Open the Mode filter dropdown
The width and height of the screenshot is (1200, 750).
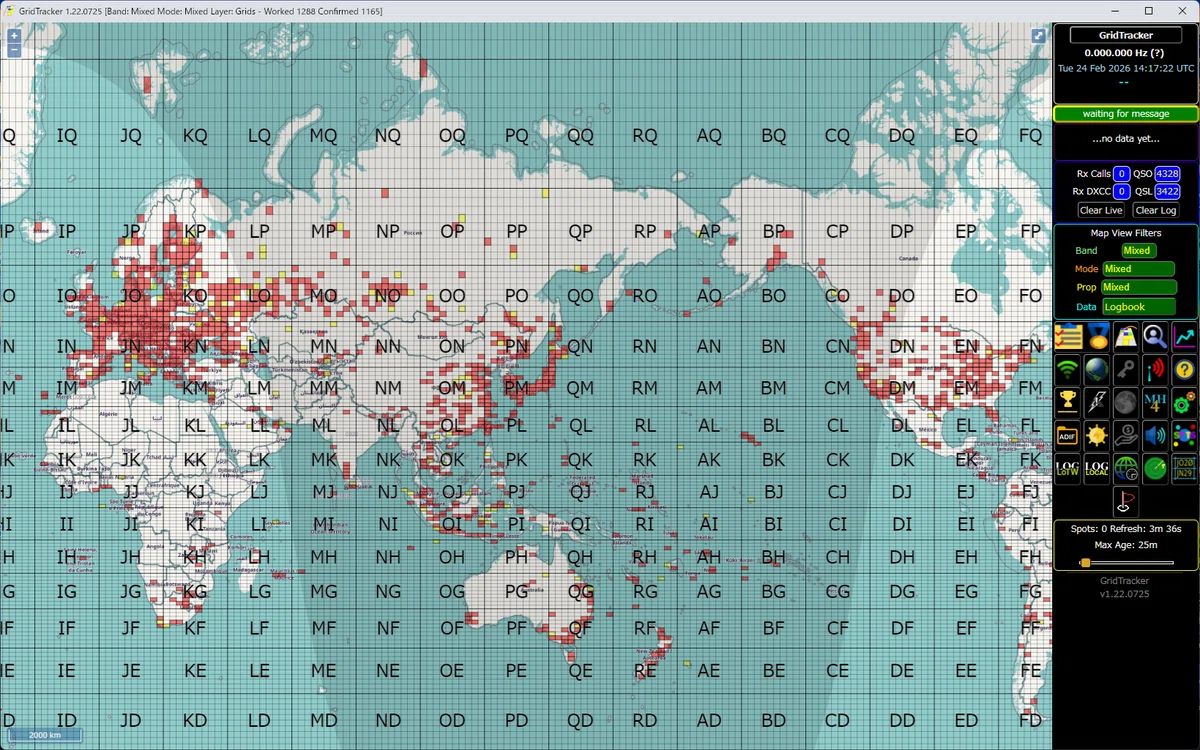click(1138, 269)
